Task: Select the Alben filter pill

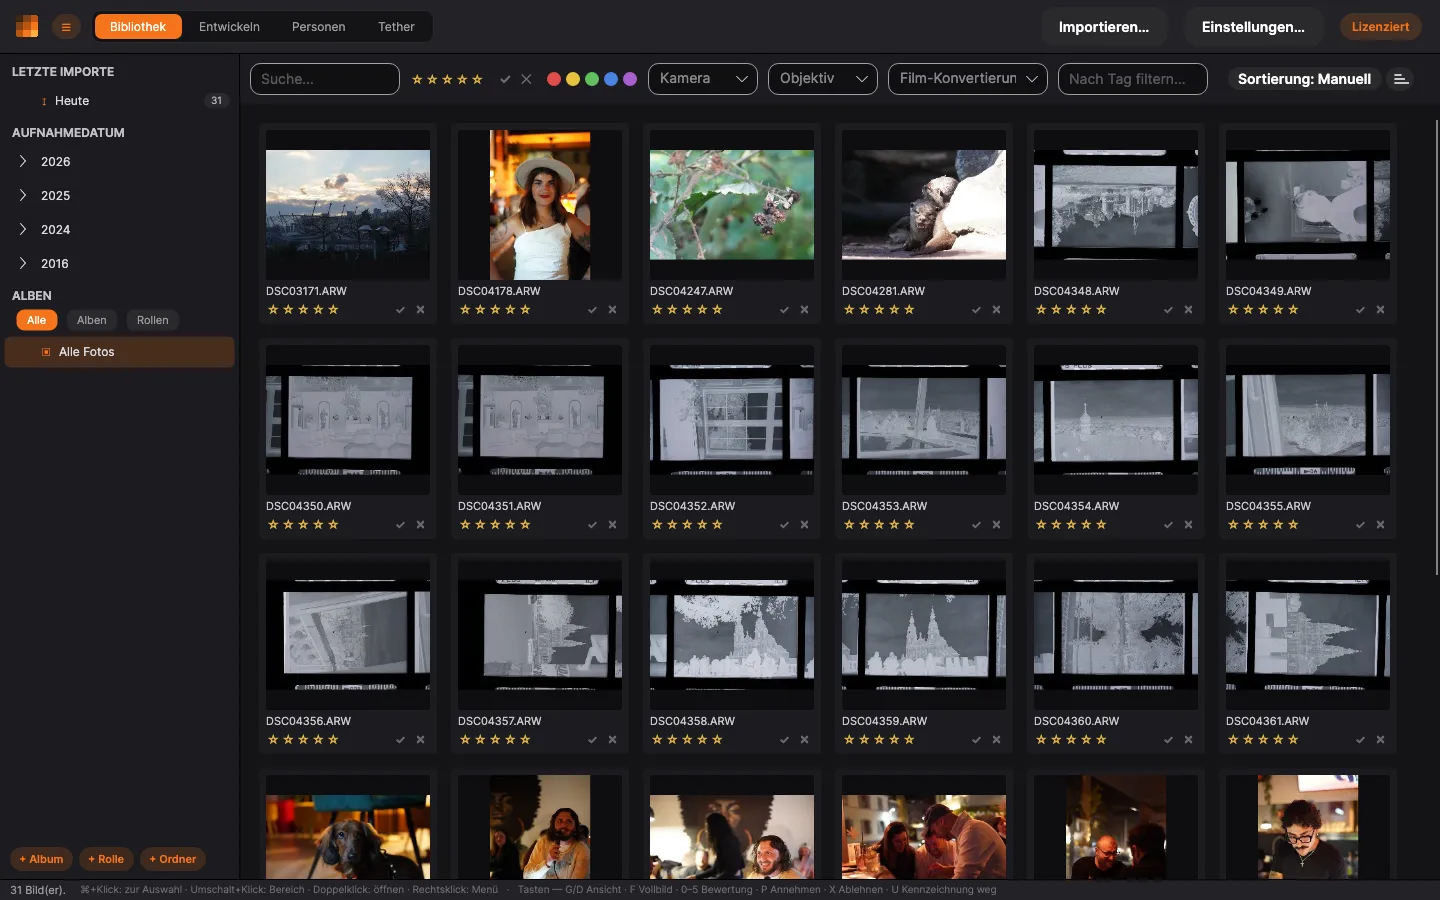Action: [92, 320]
